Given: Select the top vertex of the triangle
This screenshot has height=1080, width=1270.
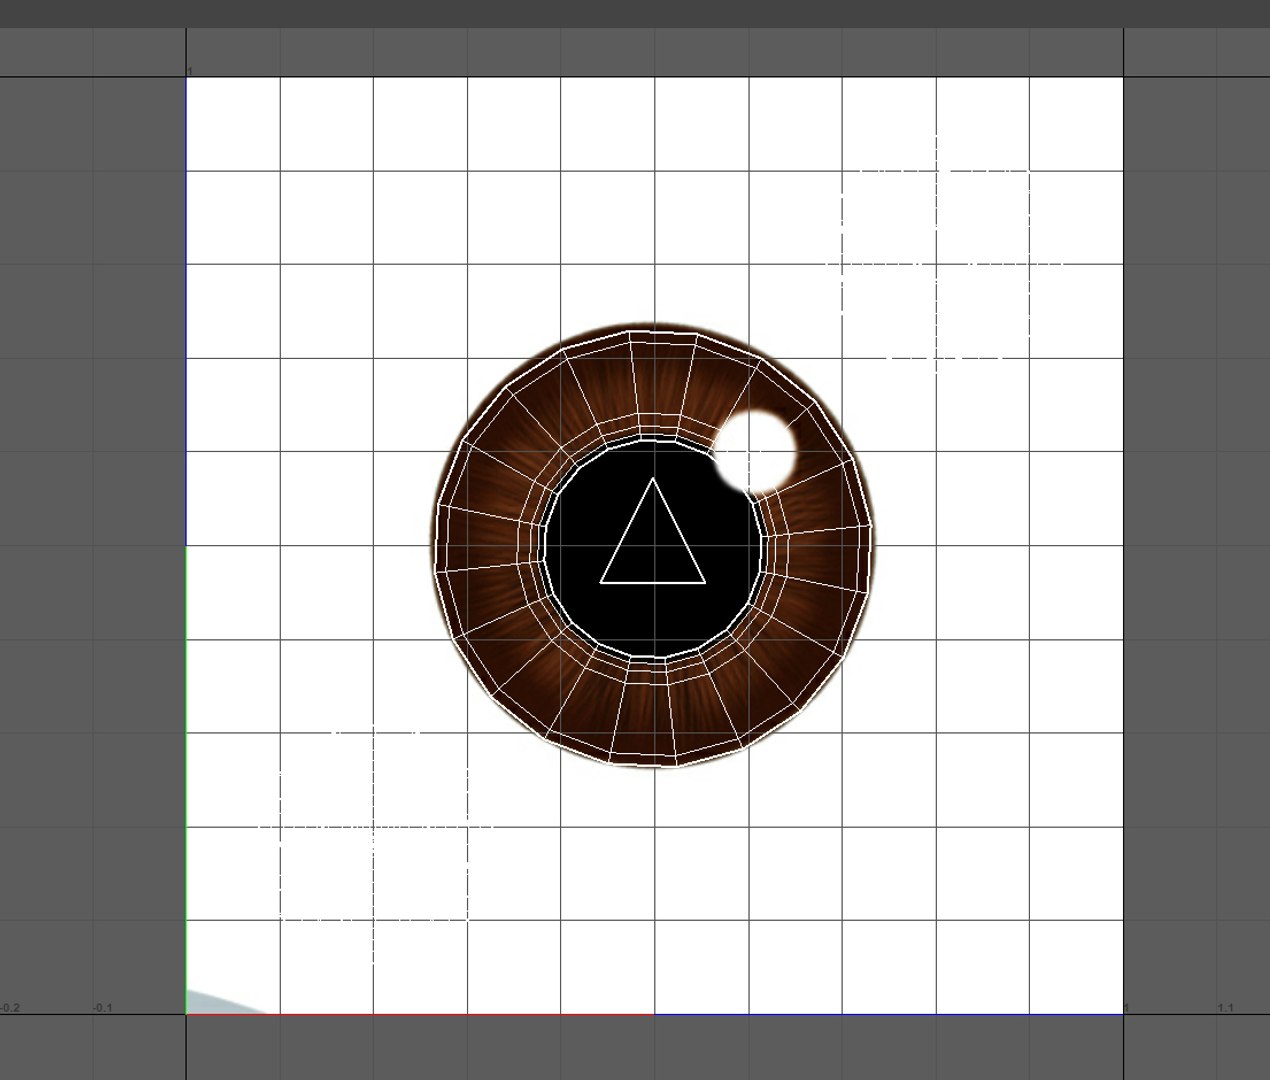Looking at the screenshot, I should 653,479.
